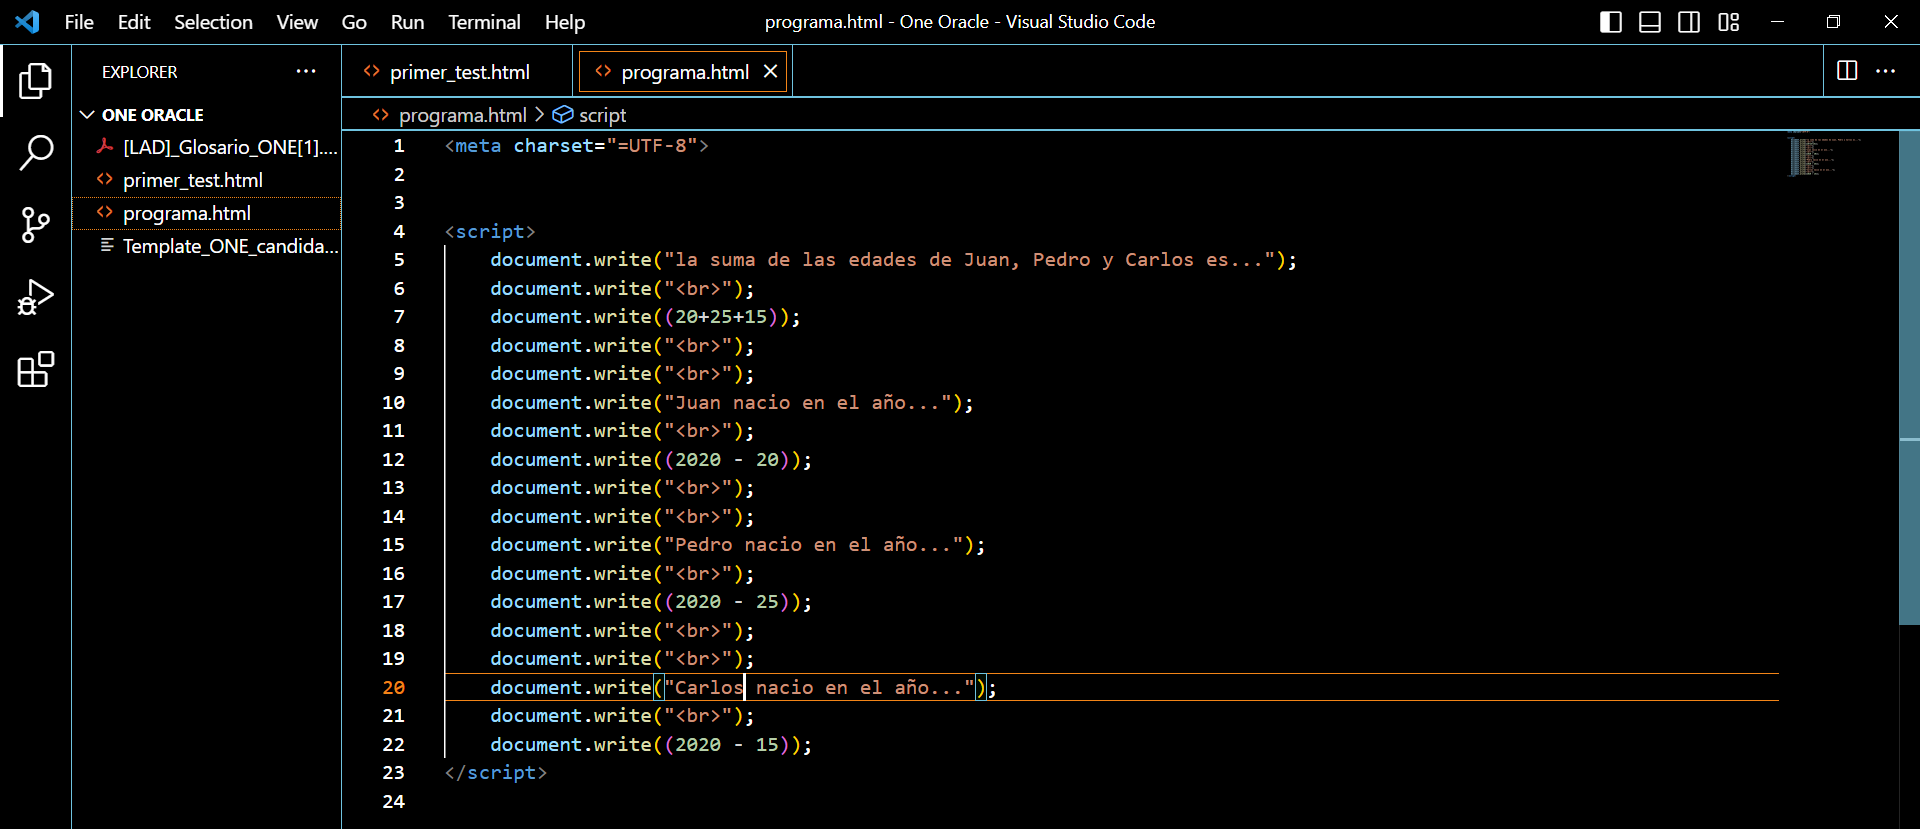The width and height of the screenshot is (1920, 829).
Task: Open the Extensions view
Action: click(x=36, y=369)
